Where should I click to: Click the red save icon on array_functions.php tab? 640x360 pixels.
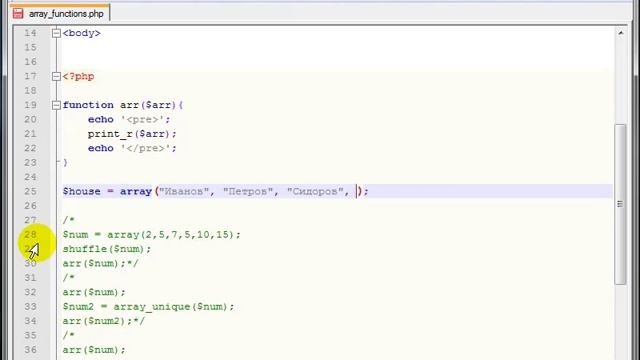(x=18, y=13)
